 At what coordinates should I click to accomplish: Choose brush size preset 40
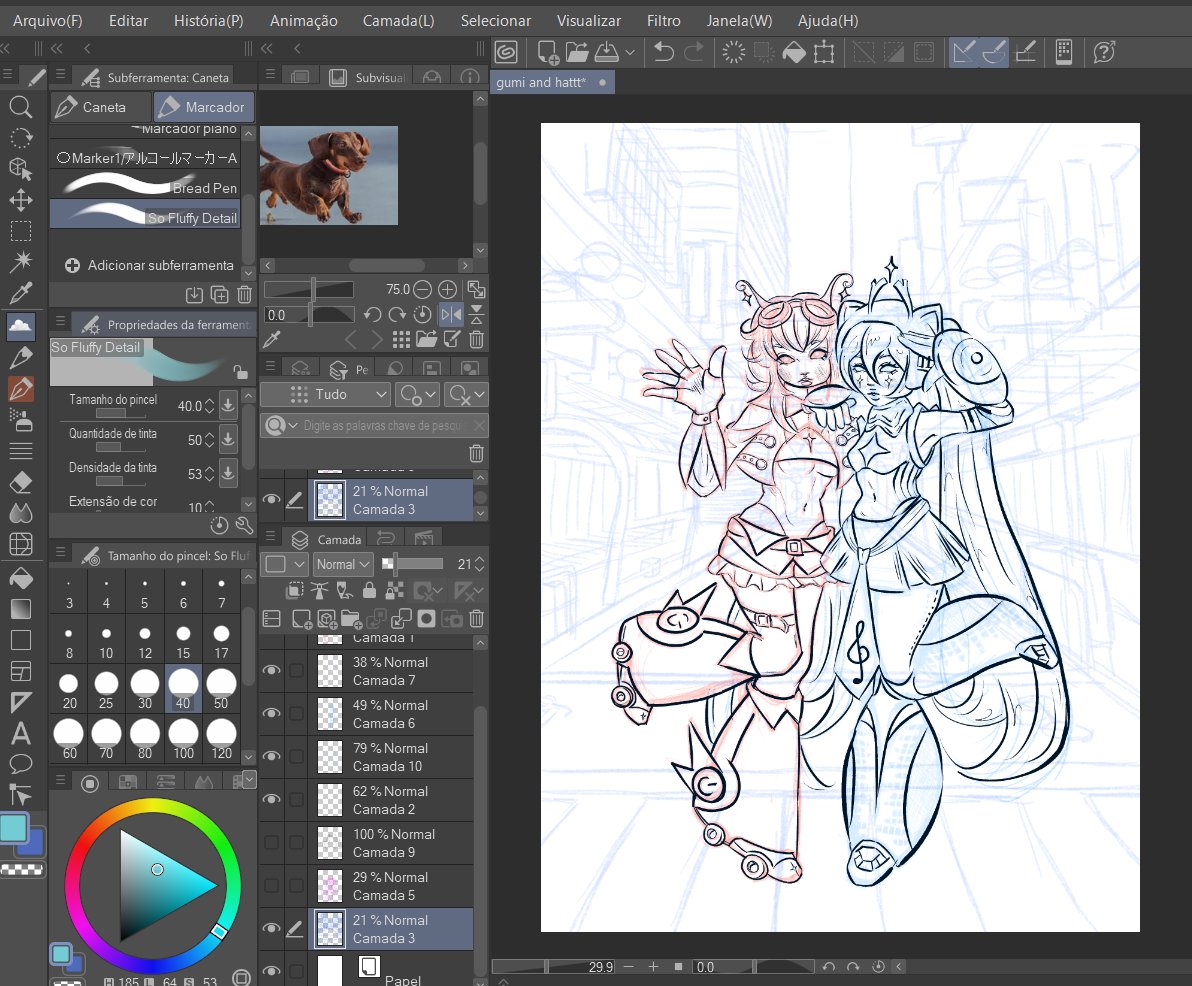click(183, 687)
